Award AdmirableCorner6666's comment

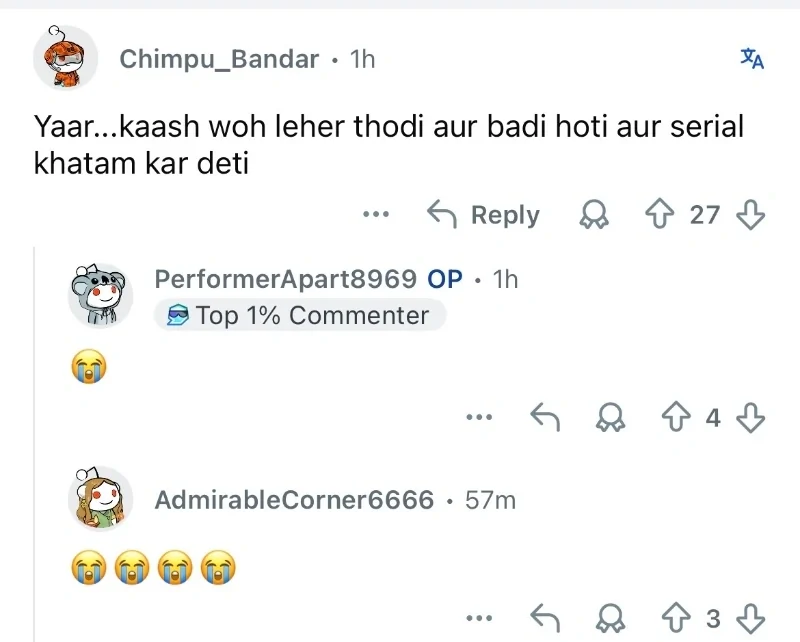click(x=611, y=619)
